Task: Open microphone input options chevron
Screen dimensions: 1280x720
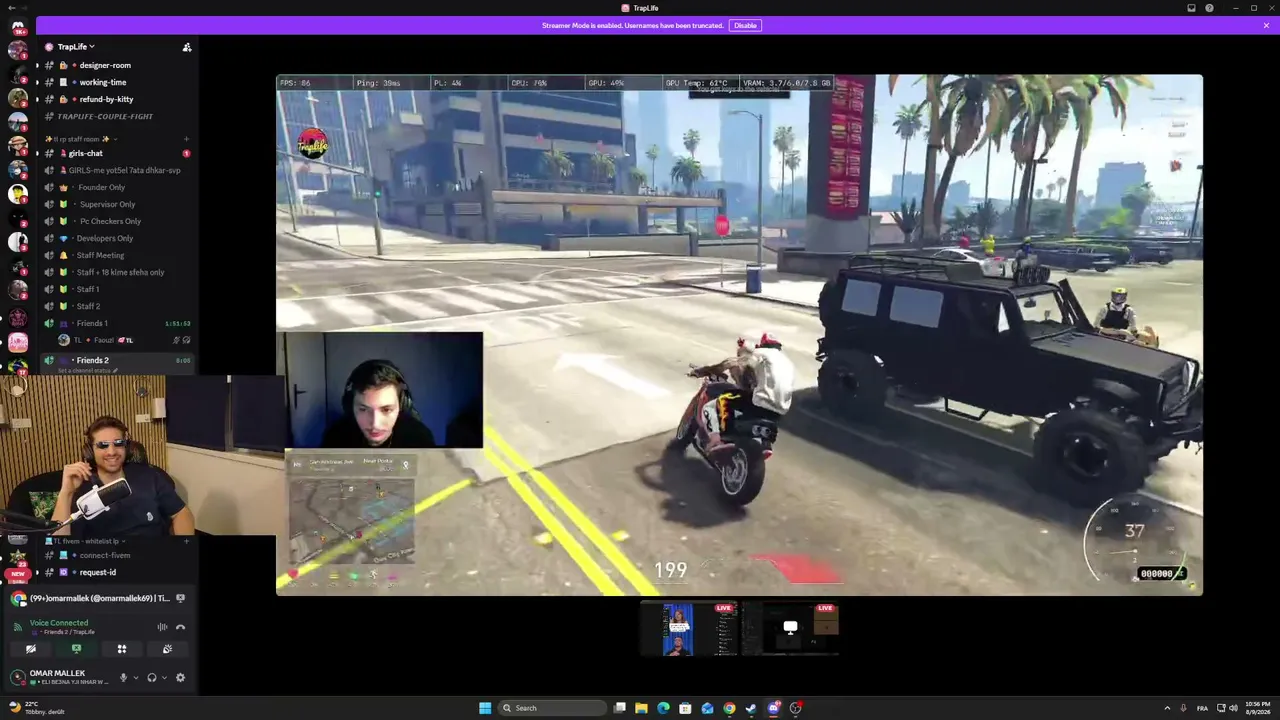Action: pos(136,677)
